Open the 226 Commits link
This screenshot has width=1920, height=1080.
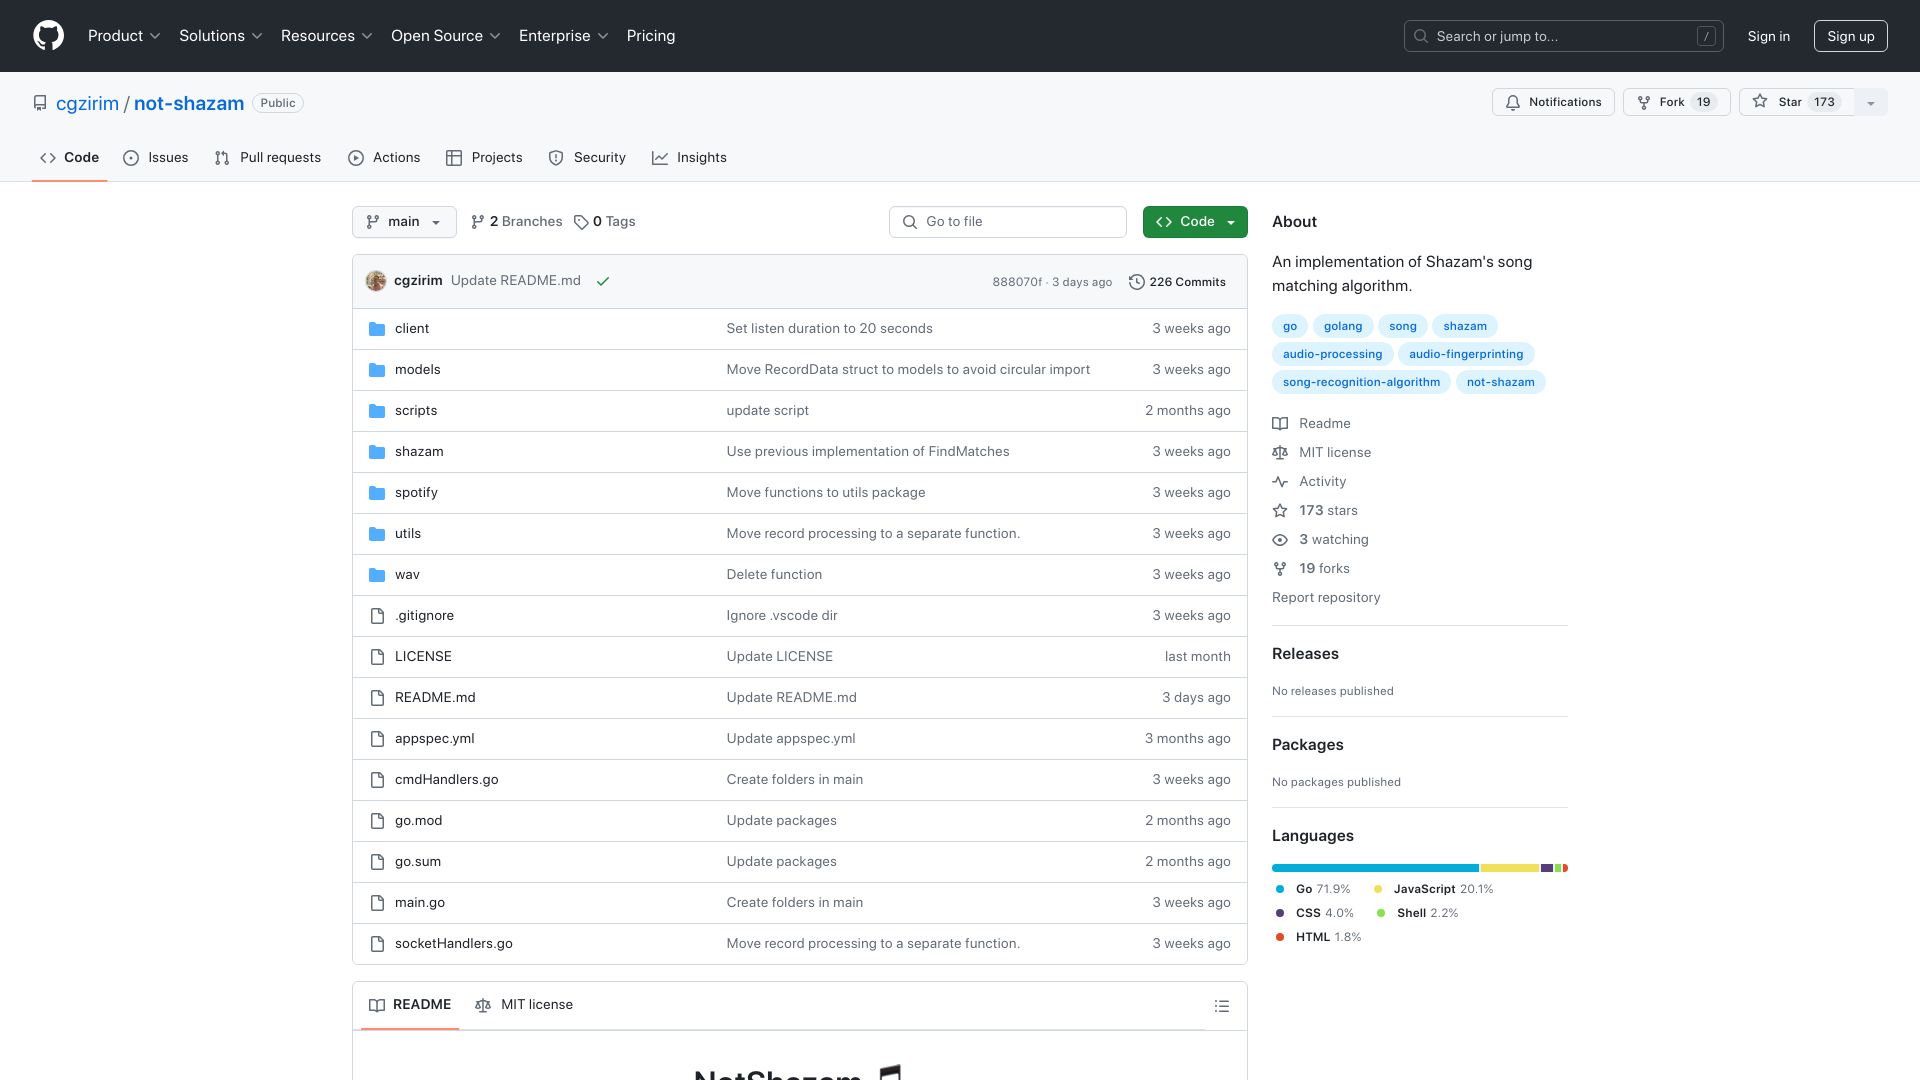click(x=1177, y=282)
